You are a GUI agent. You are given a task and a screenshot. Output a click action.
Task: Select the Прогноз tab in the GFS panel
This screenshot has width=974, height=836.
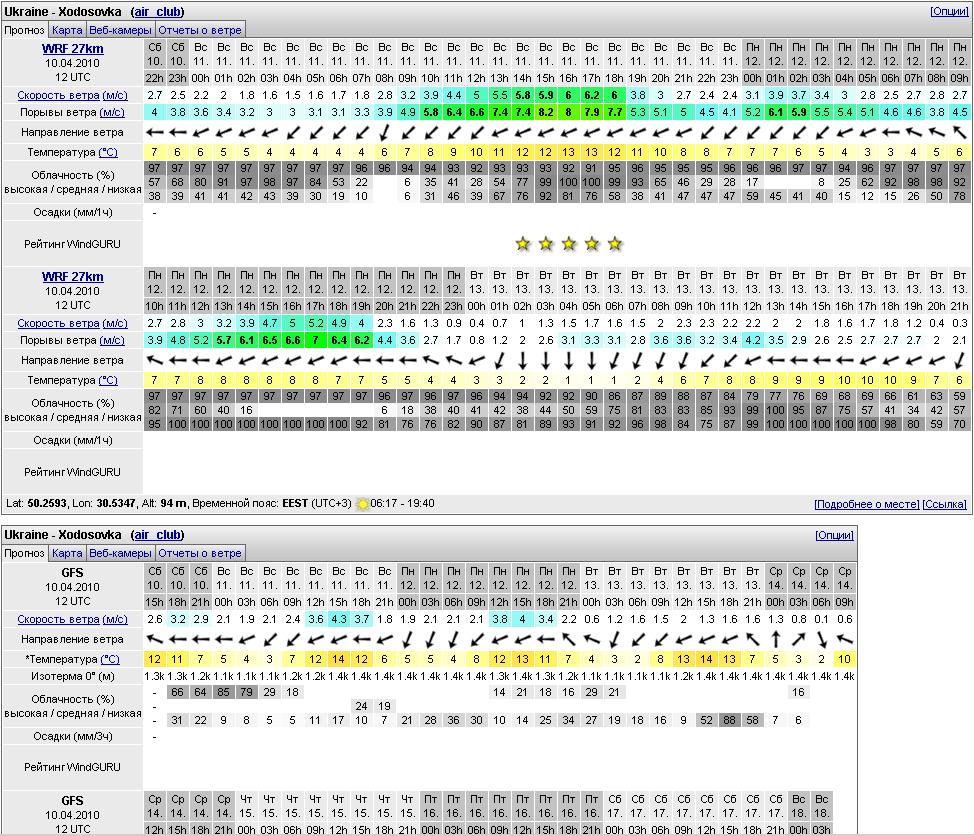24,553
